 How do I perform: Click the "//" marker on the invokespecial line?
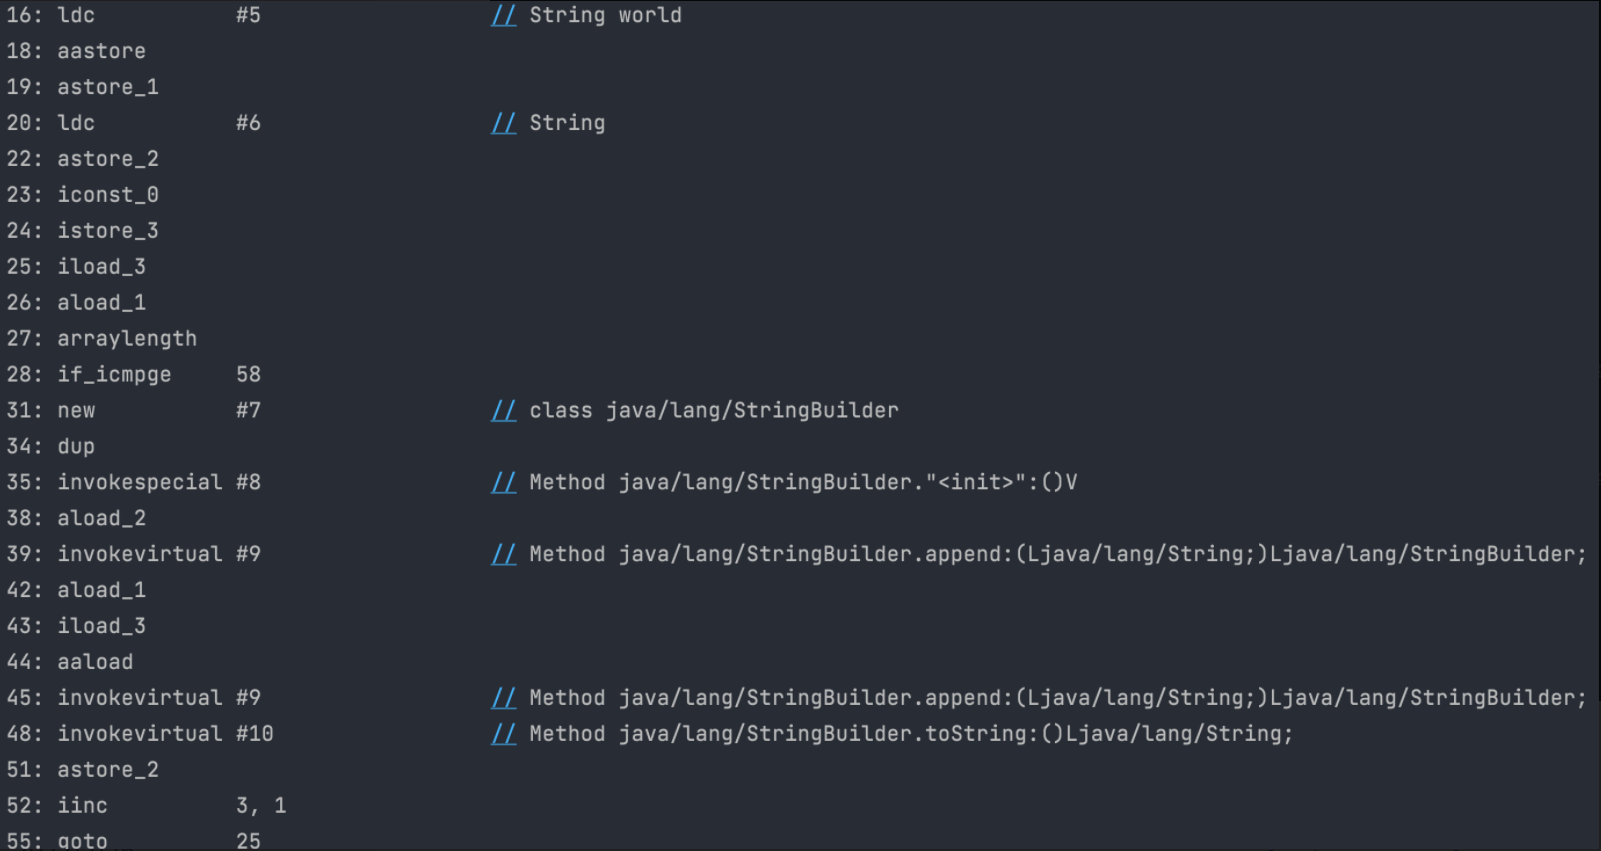503,483
